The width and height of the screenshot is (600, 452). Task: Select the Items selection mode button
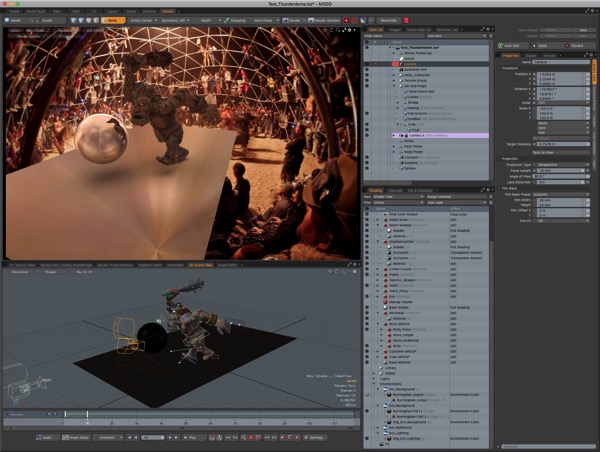click(111, 19)
